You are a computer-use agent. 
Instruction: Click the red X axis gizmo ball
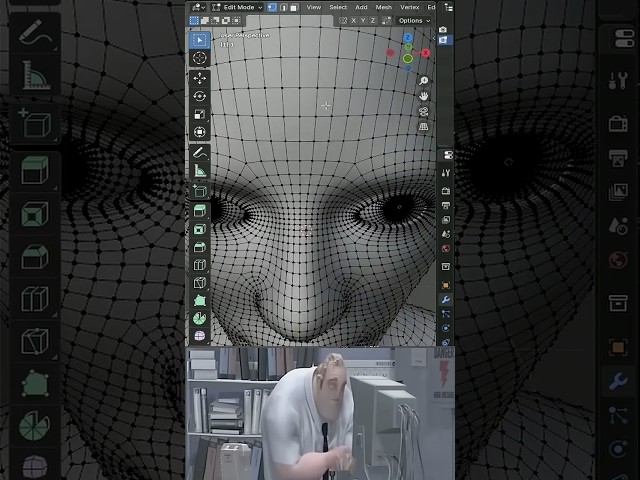426,53
